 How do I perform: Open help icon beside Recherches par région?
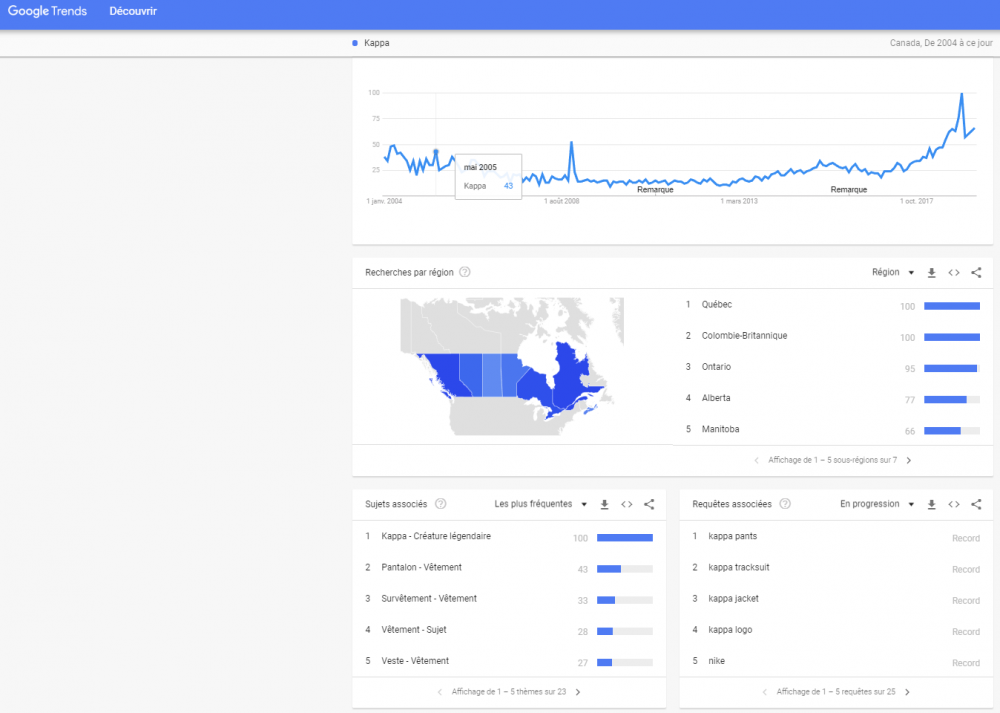465,272
